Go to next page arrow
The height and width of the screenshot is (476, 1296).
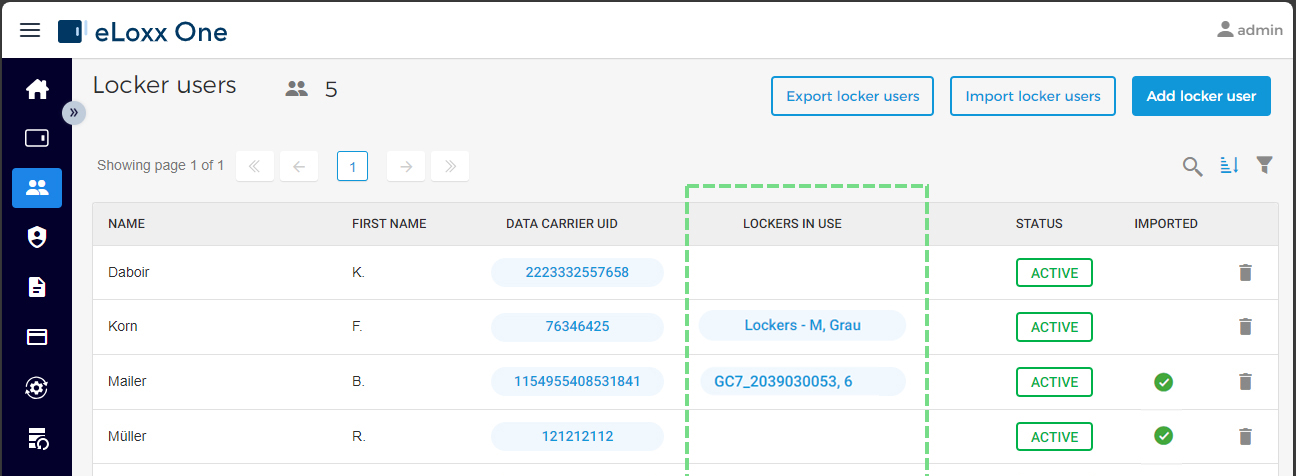pyautogui.click(x=406, y=166)
